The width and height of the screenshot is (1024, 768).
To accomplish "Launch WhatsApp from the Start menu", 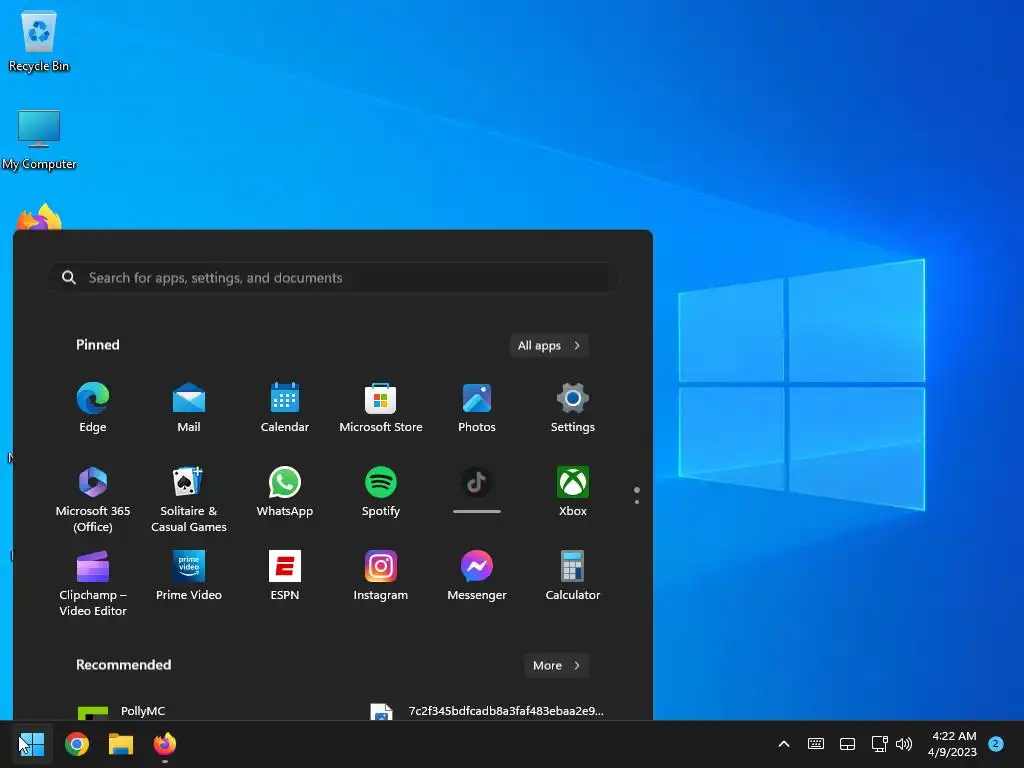I will [285, 492].
